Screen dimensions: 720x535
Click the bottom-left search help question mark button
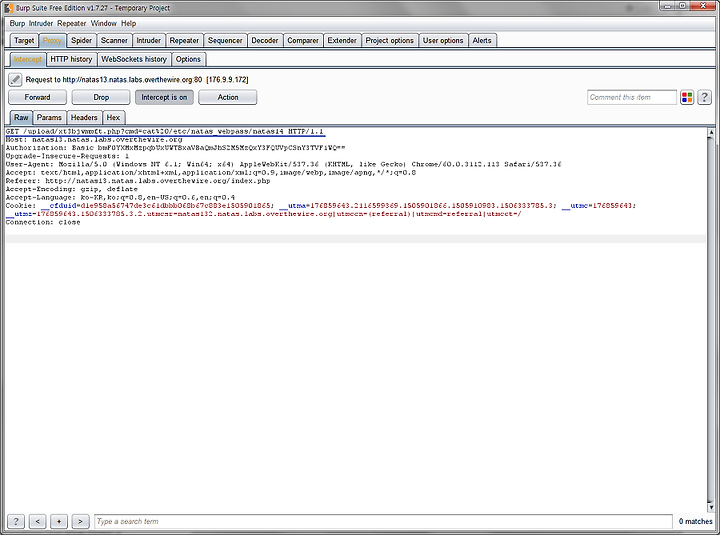pyautogui.click(x=16, y=521)
